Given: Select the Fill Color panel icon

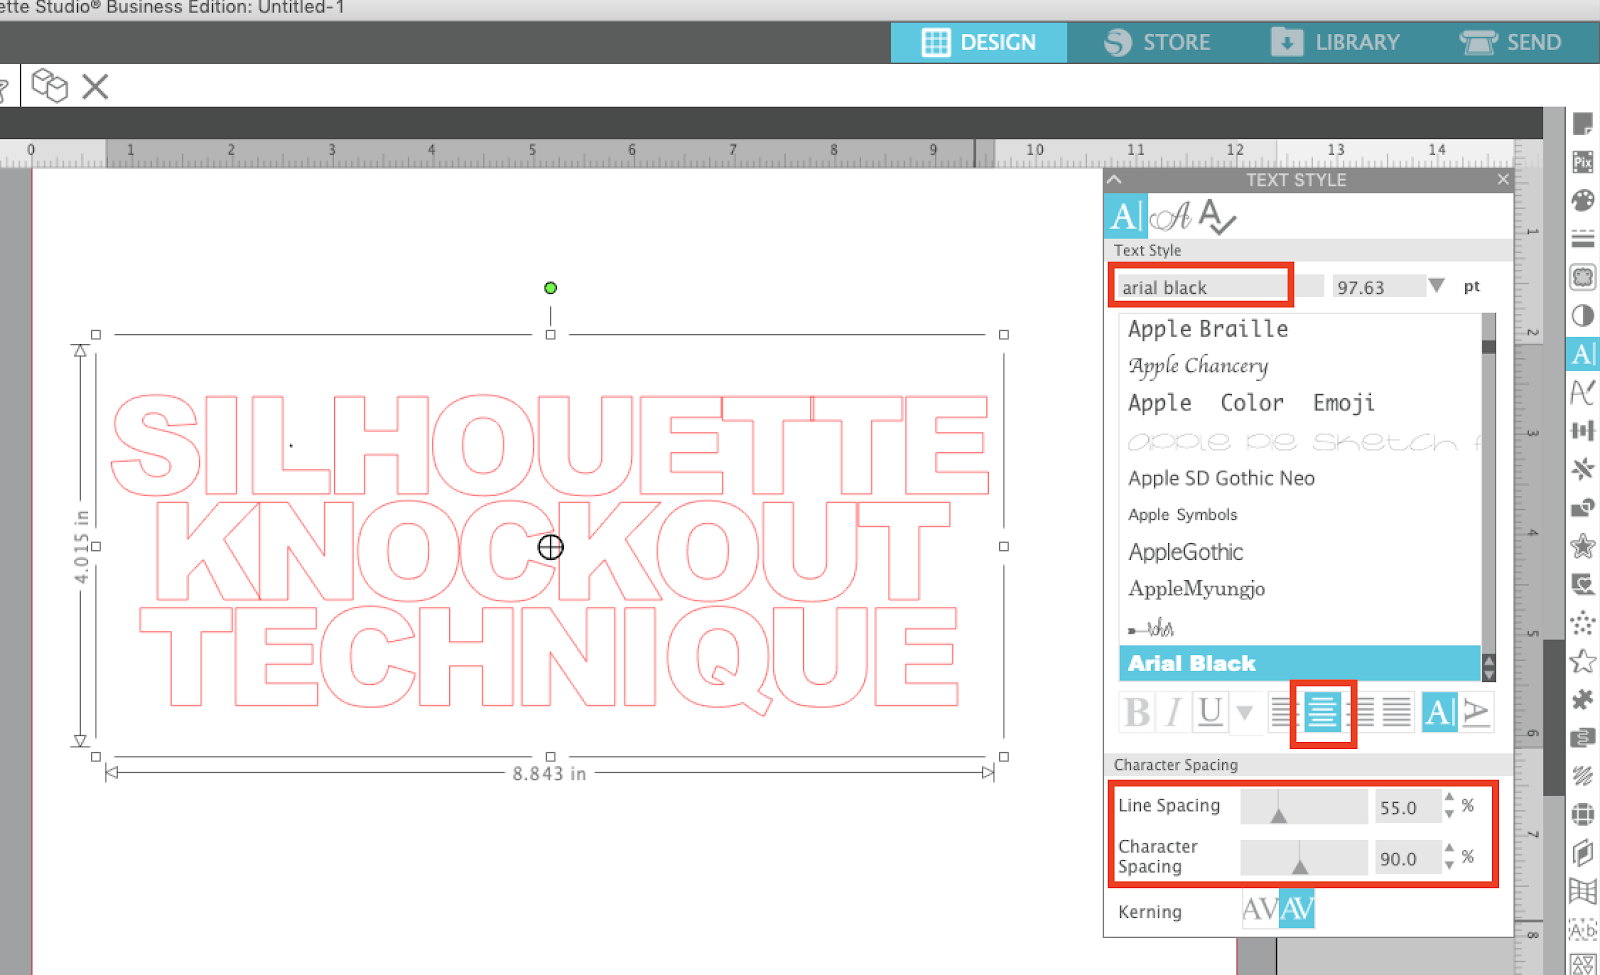Looking at the screenshot, I should (1583, 200).
